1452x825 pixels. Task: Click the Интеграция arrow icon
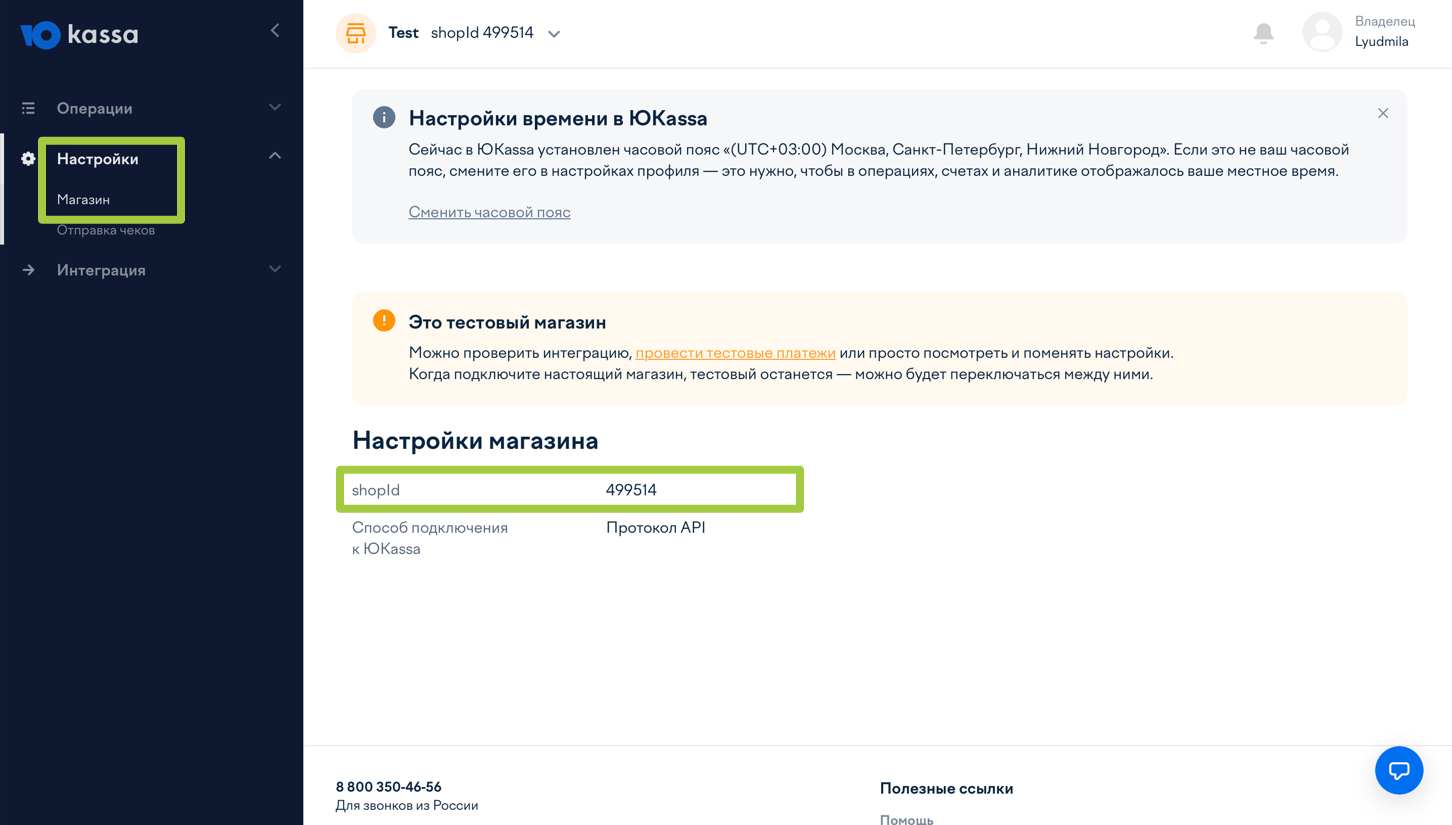click(28, 270)
